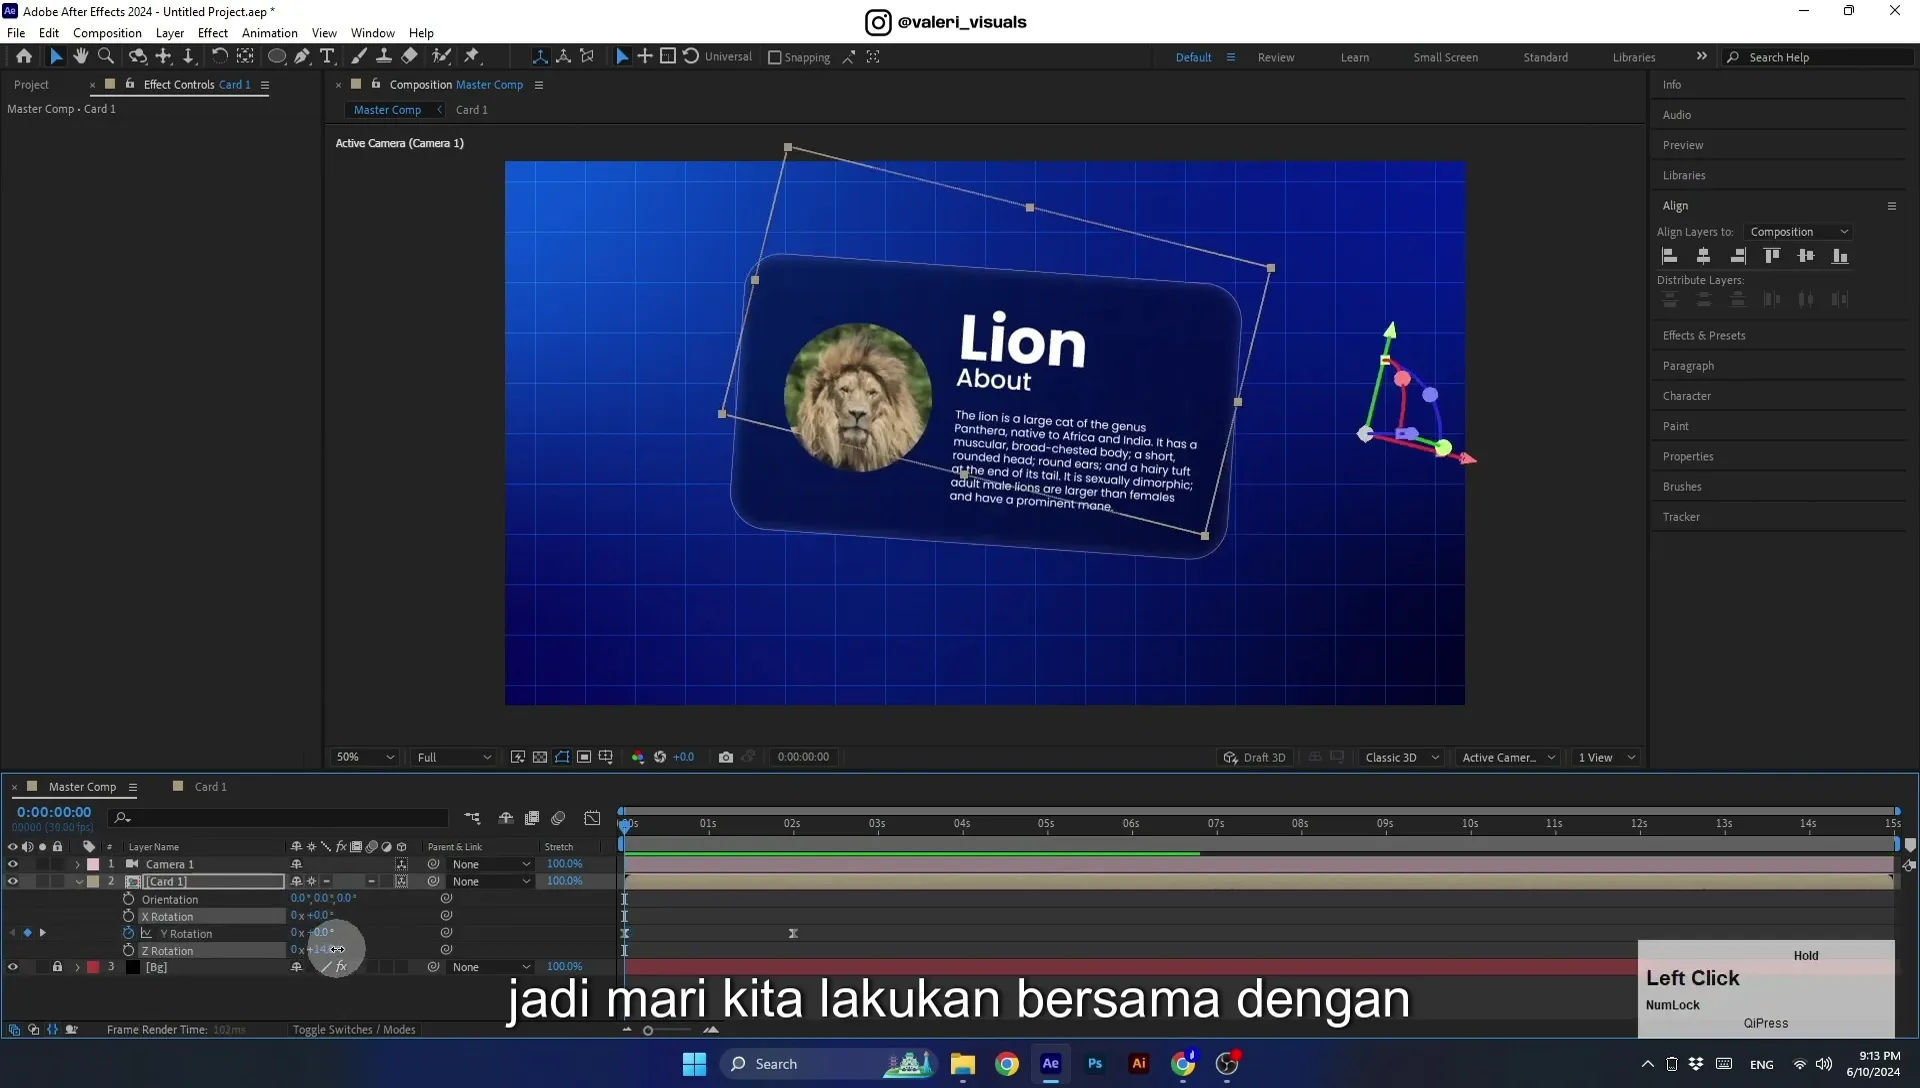Viewport: 1920px width, 1088px height.
Task: Unlock the Bg layer
Action: pyautogui.click(x=57, y=967)
